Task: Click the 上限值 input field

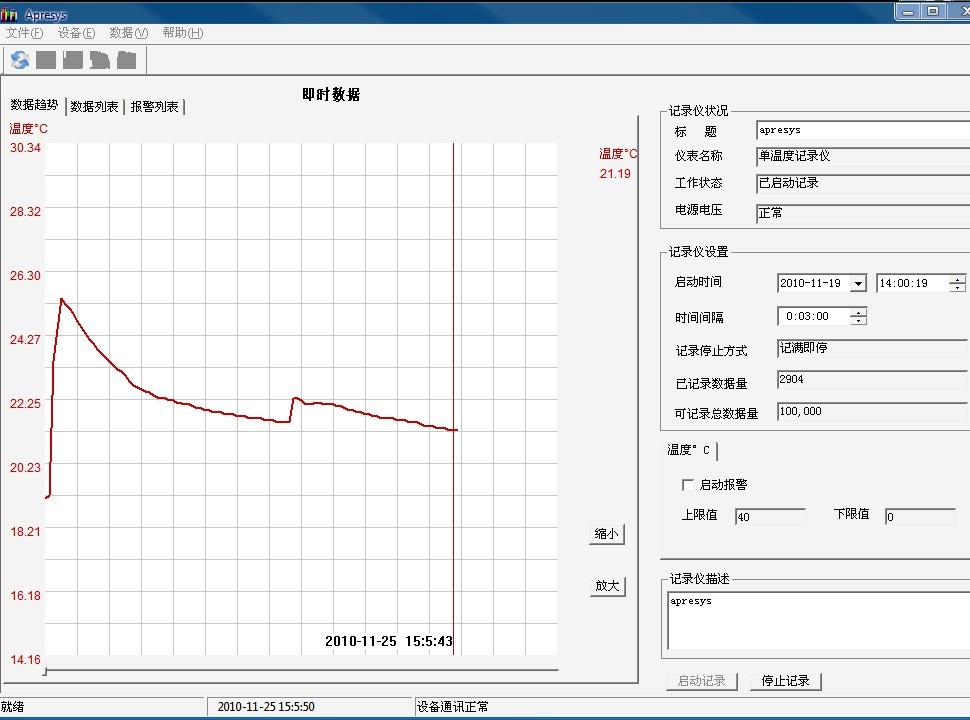Action: click(x=769, y=517)
